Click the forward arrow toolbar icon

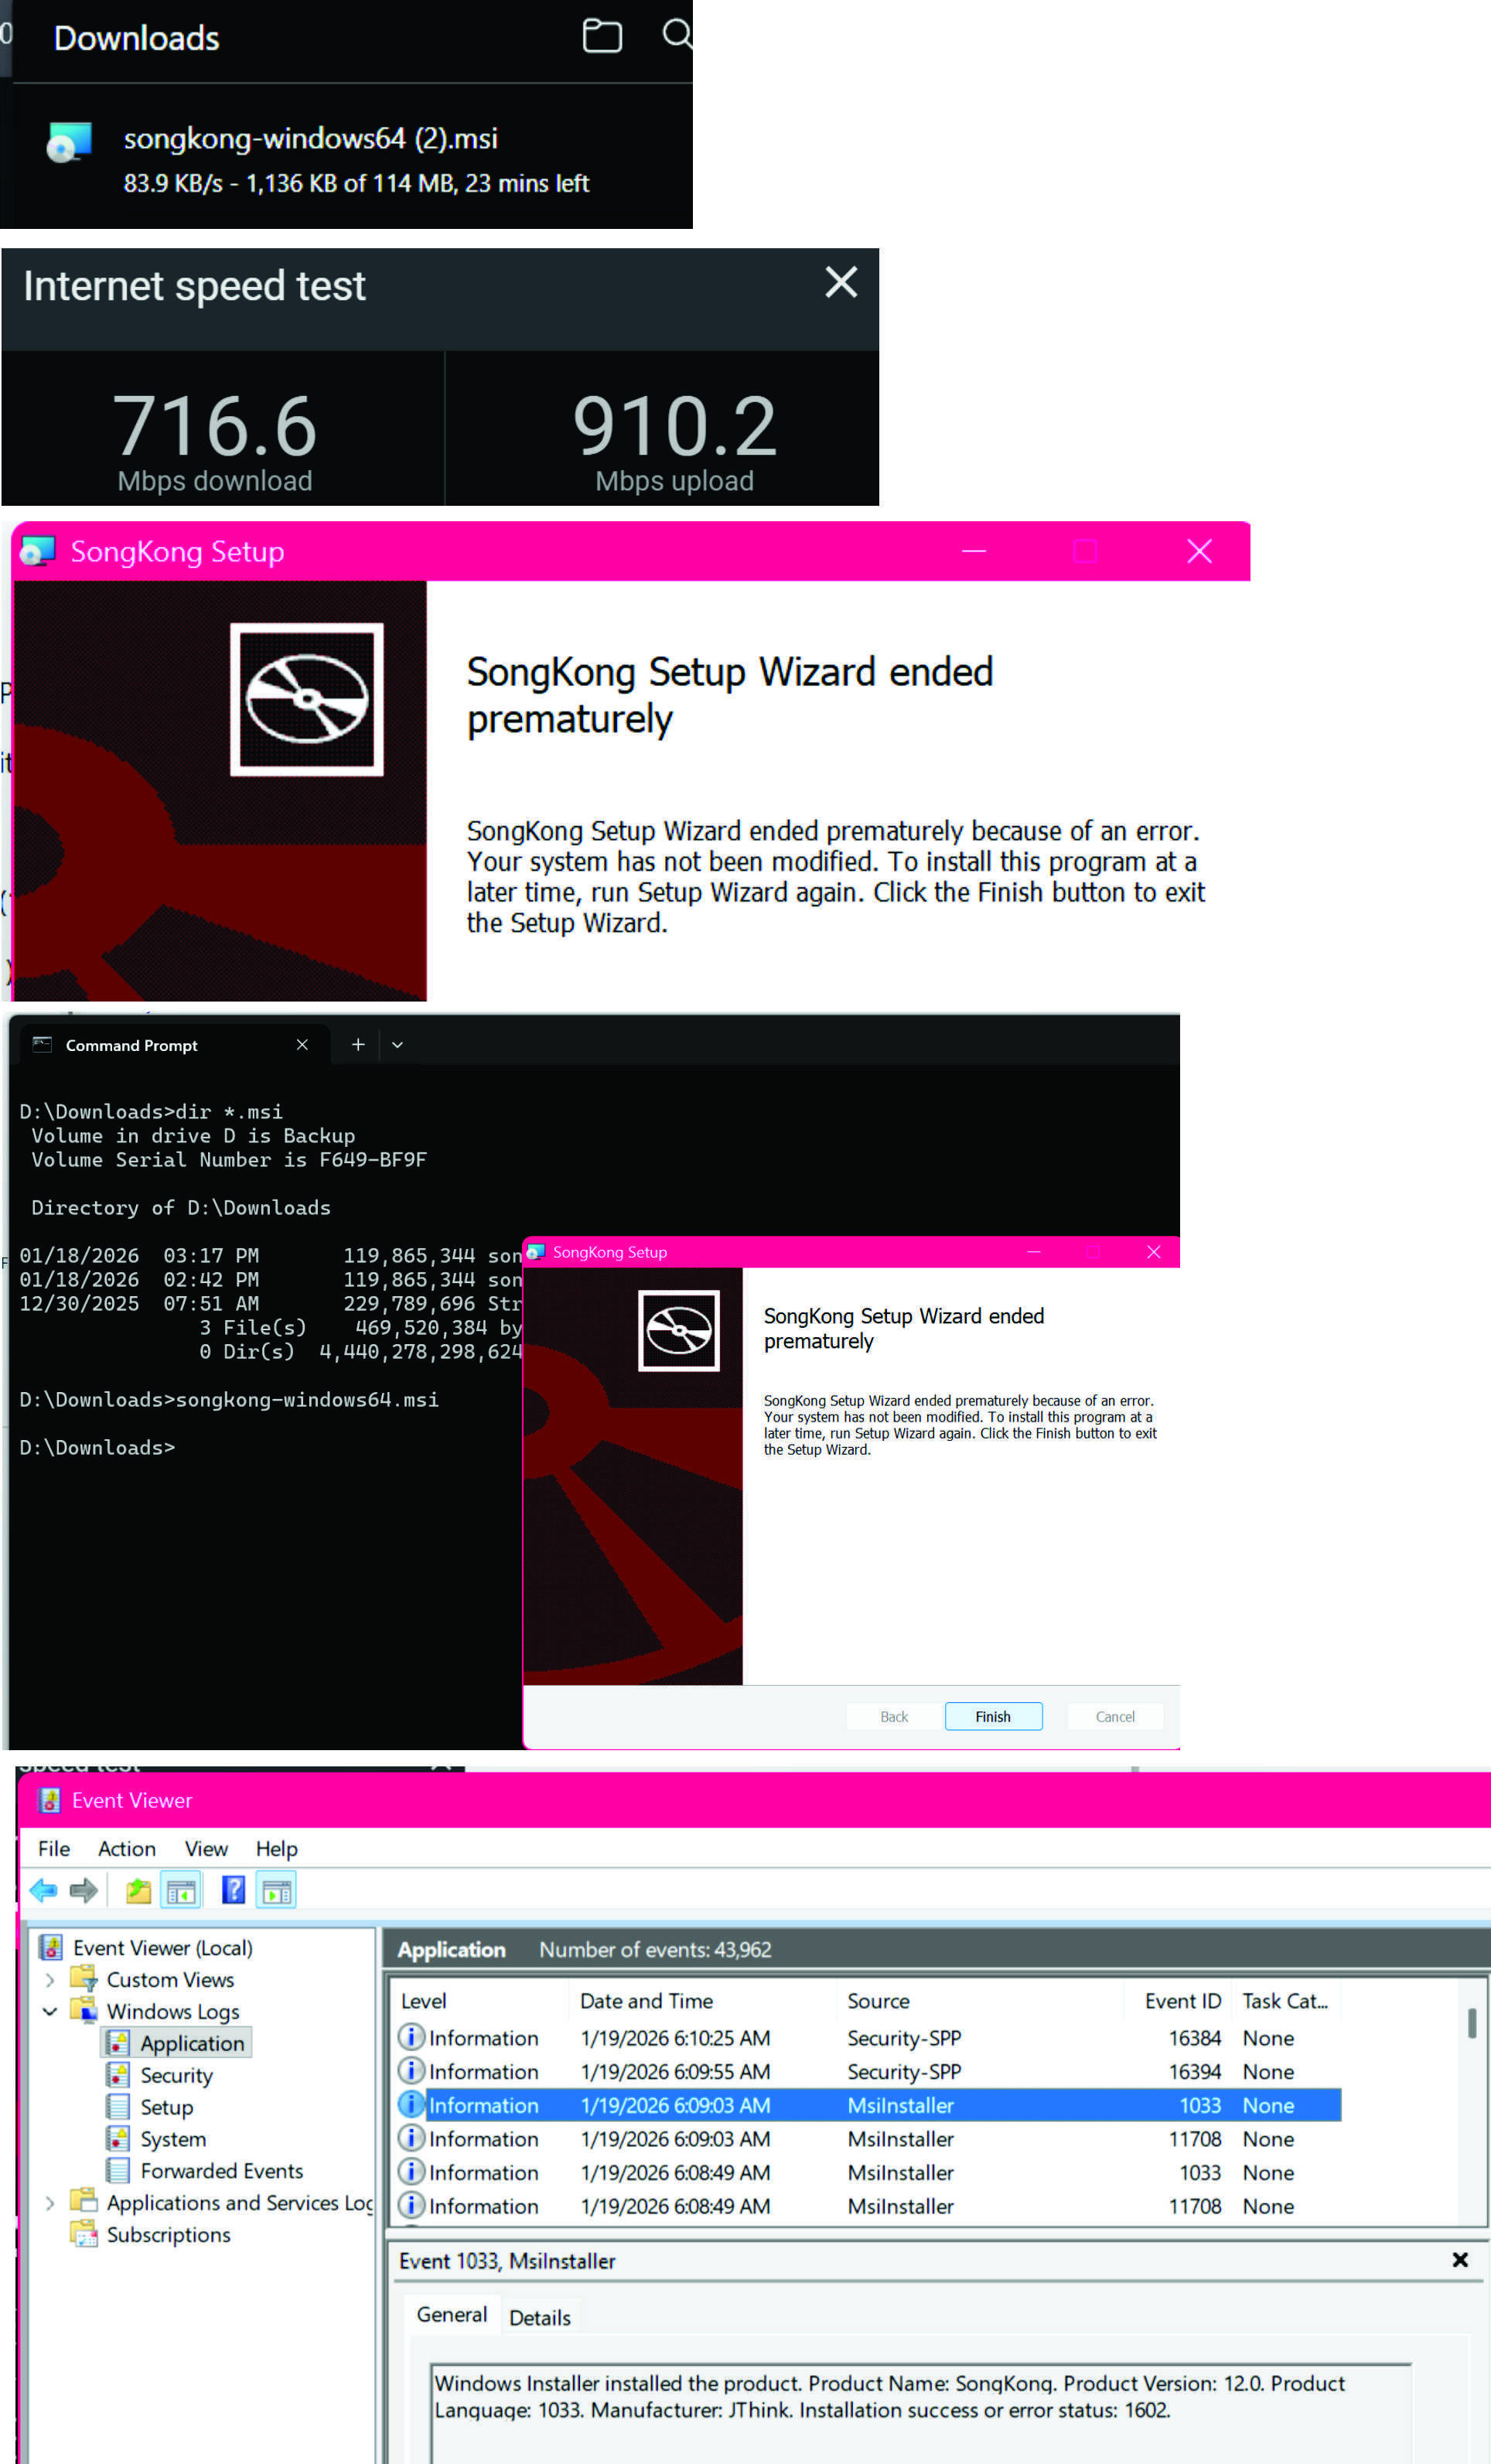click(84, 1890)
